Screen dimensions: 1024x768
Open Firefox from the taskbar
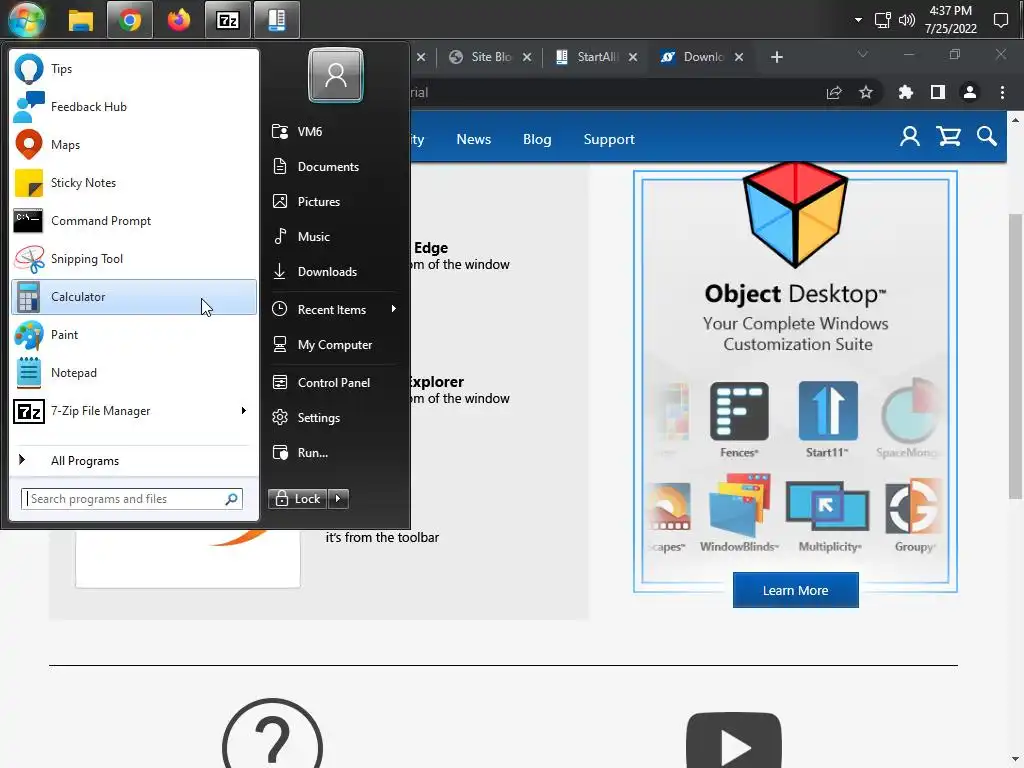178,20
